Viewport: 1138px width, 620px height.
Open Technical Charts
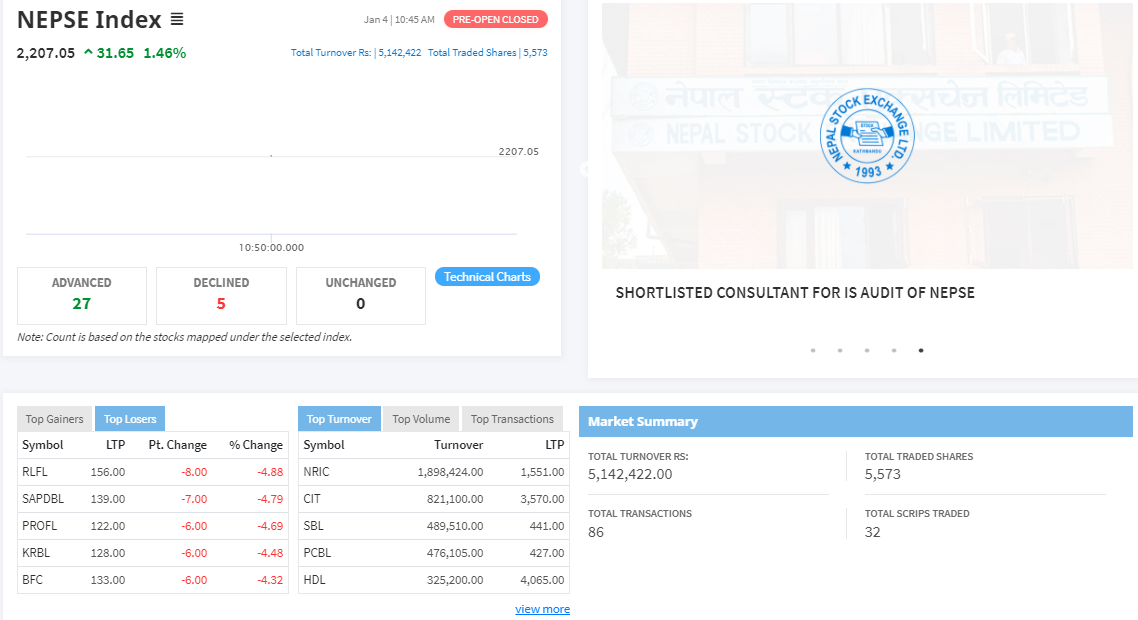click(487, 277)
